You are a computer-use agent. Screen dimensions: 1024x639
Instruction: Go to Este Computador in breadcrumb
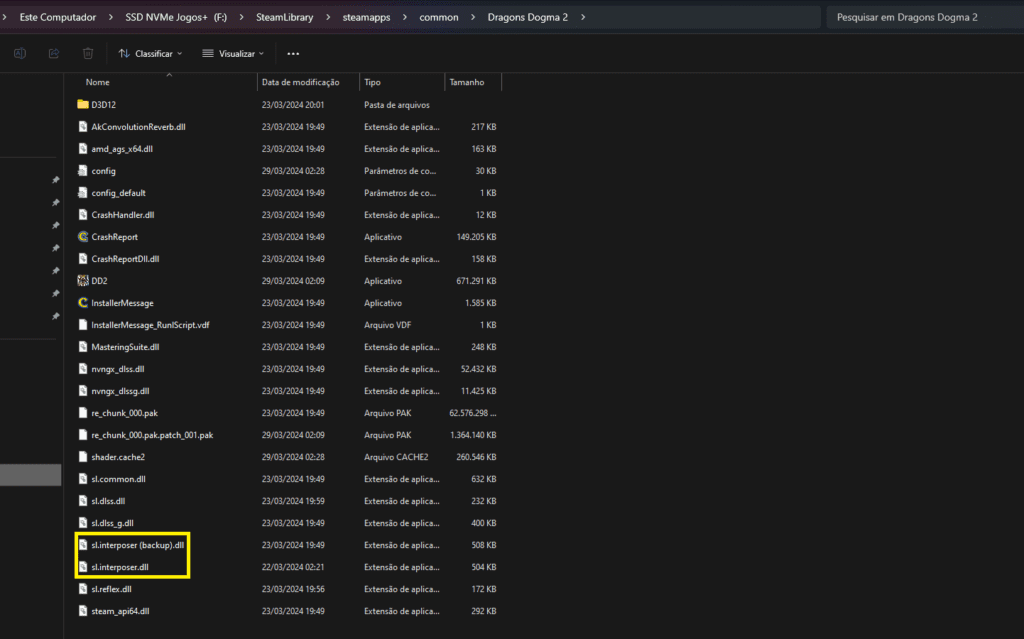pos(57,17)
